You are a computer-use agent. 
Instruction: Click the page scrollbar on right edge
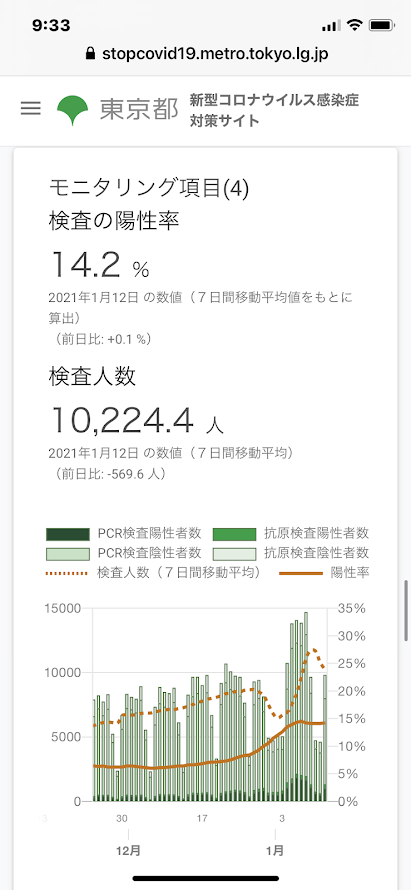[408, 610]
